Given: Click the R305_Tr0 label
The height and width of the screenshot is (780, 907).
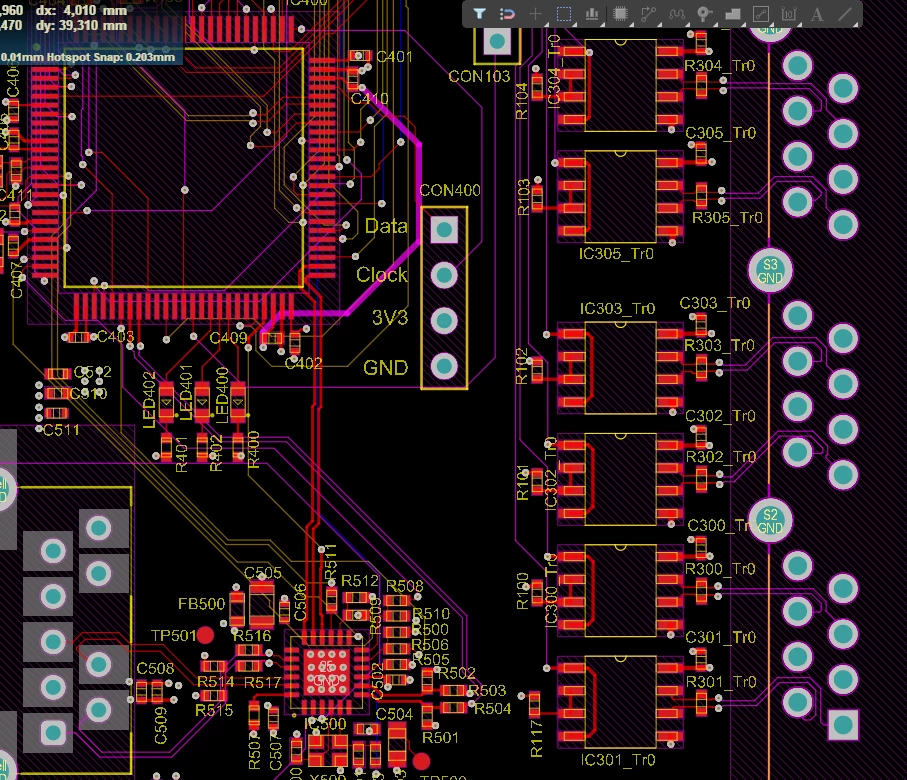Looking at the screenshot, I should click(x=727, y=218).
